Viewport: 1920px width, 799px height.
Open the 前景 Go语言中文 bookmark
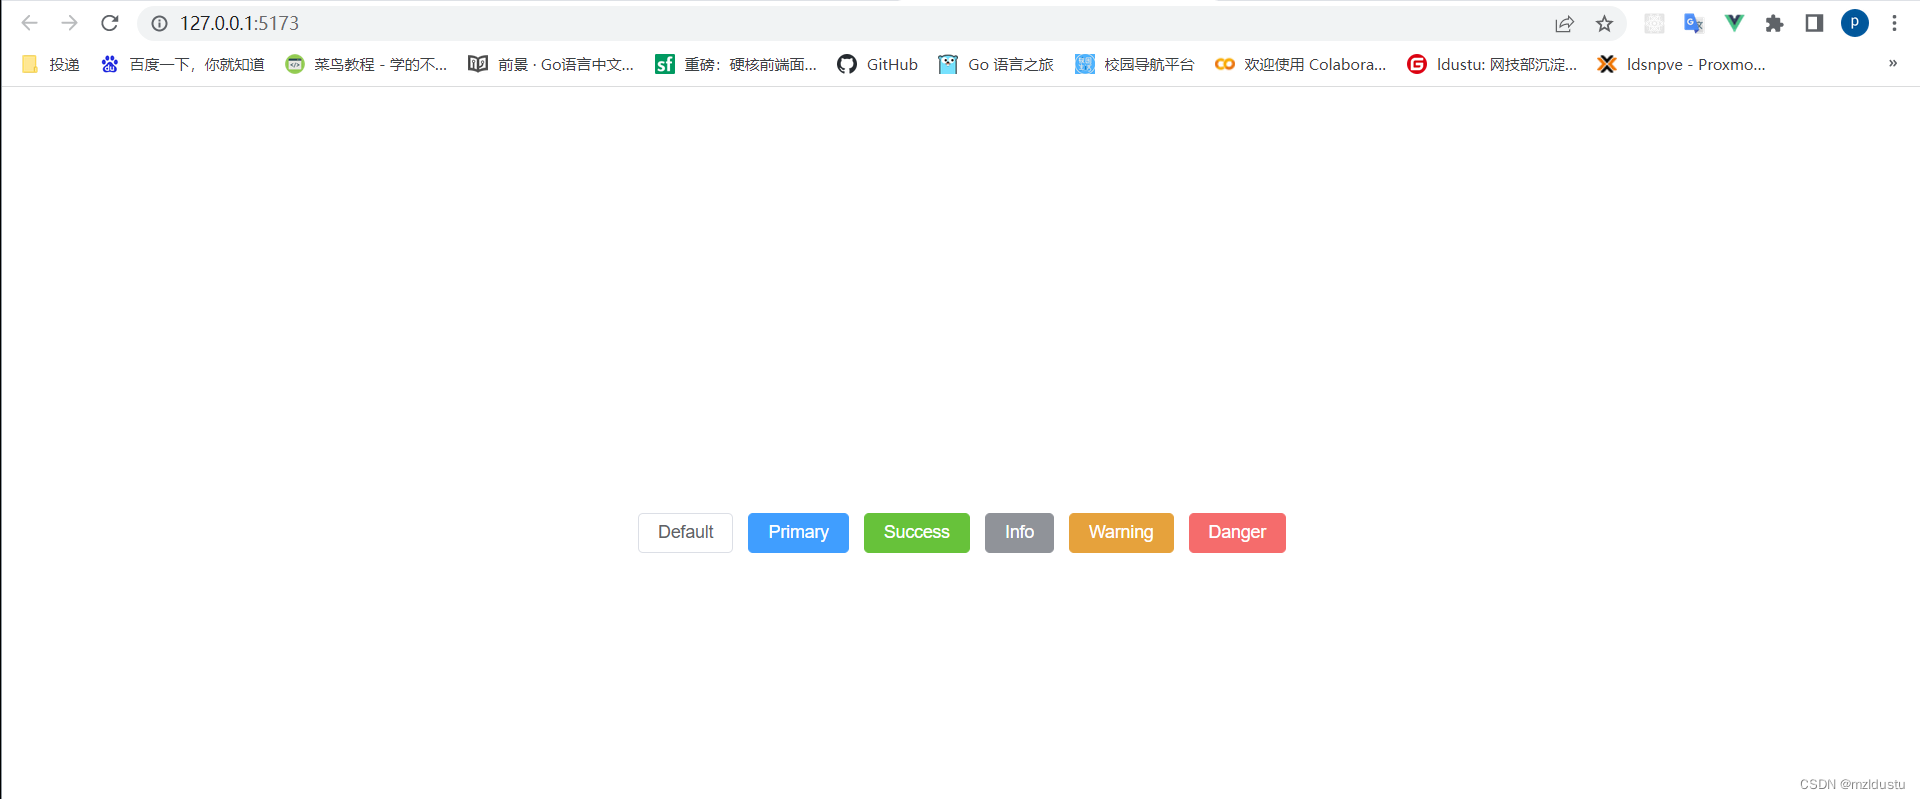coord(551,64)
